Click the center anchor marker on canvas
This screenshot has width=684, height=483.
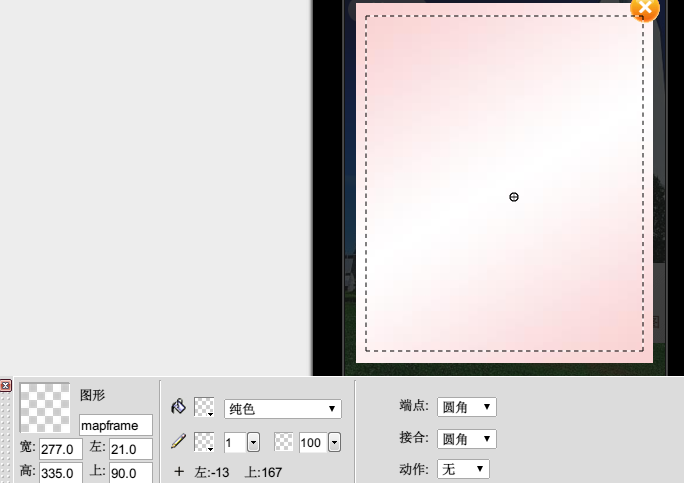514,197
